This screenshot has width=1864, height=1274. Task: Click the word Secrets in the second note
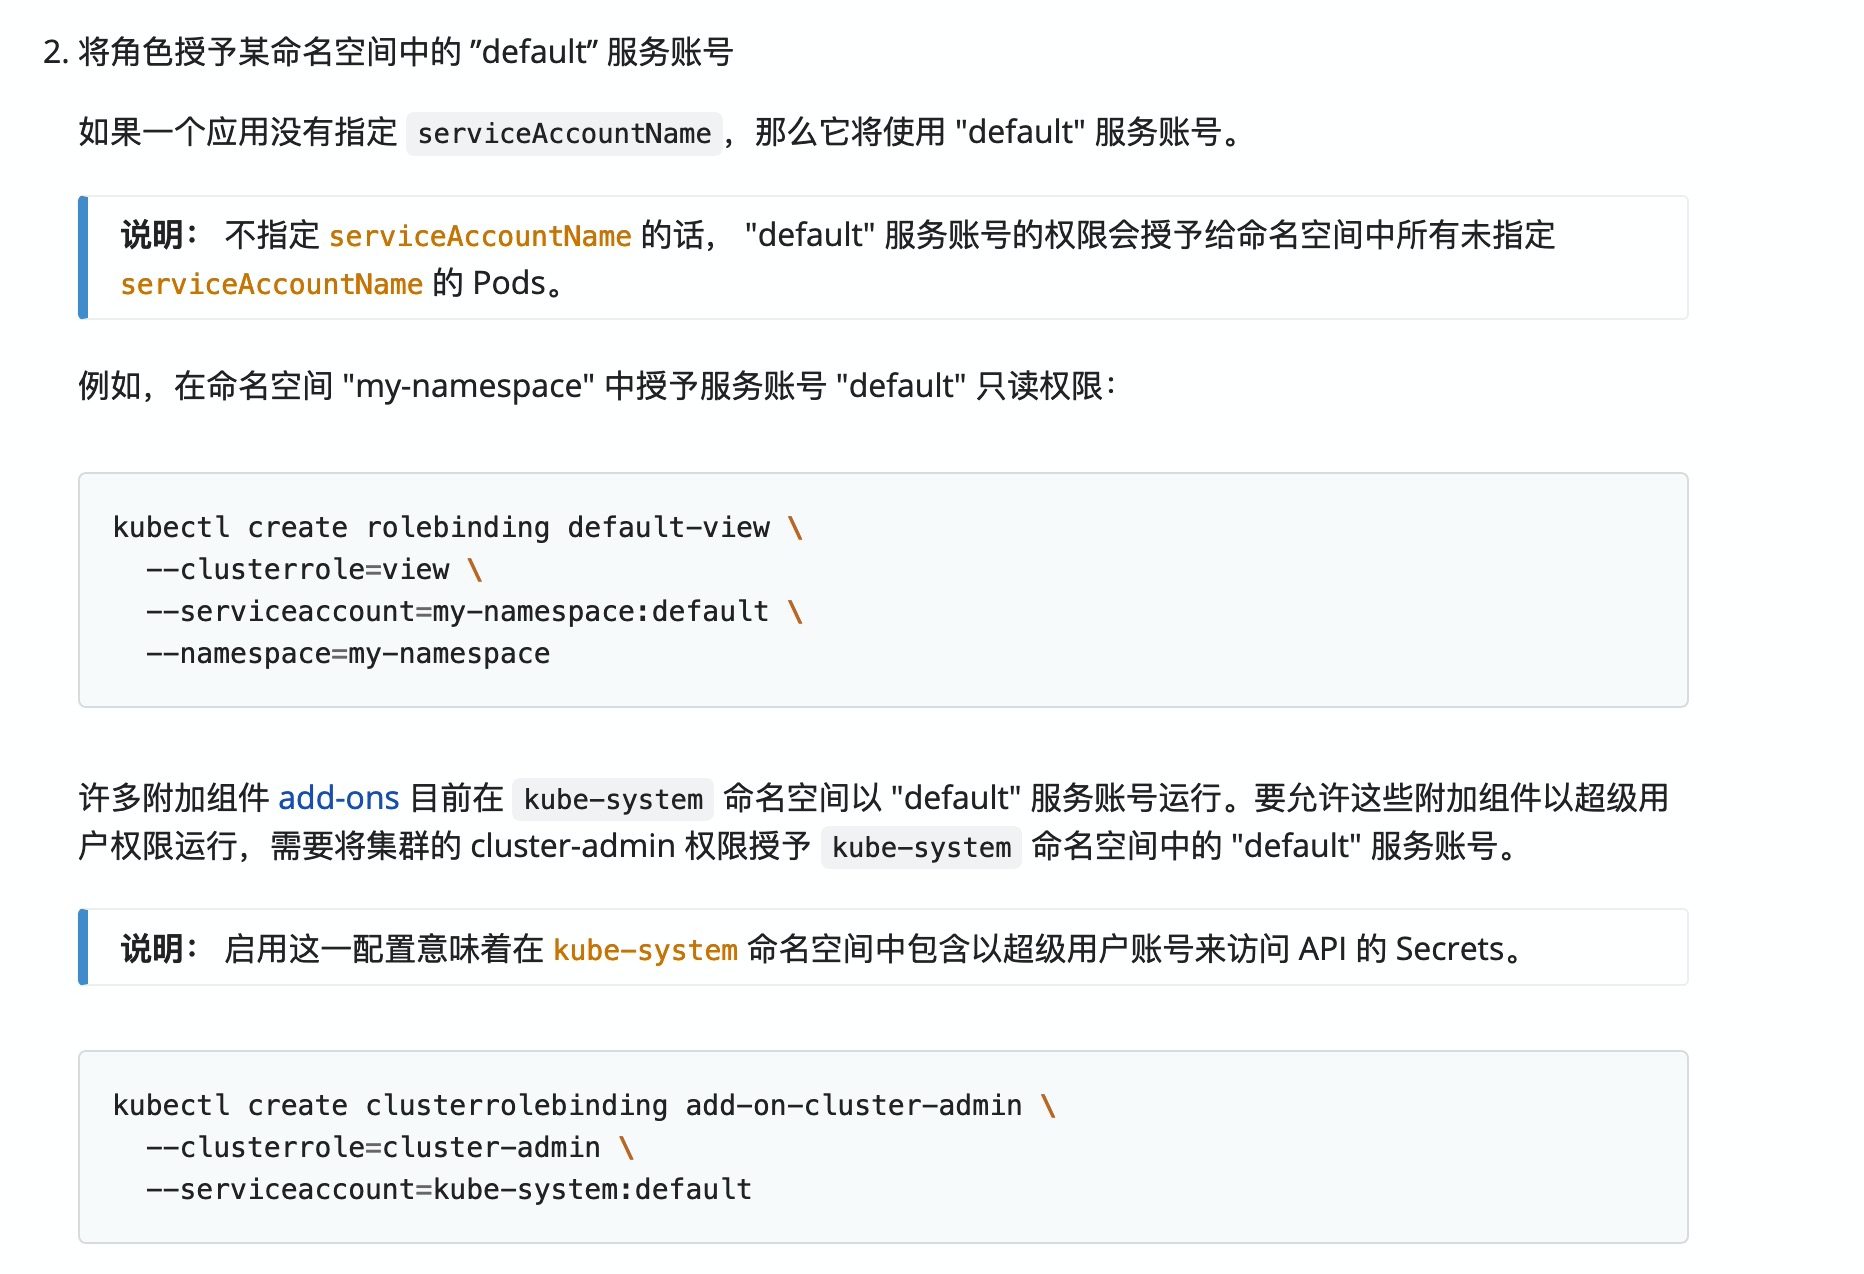1450,948
